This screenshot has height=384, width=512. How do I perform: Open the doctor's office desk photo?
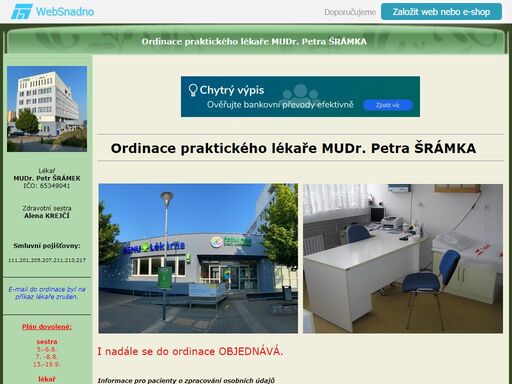point(403,258)
